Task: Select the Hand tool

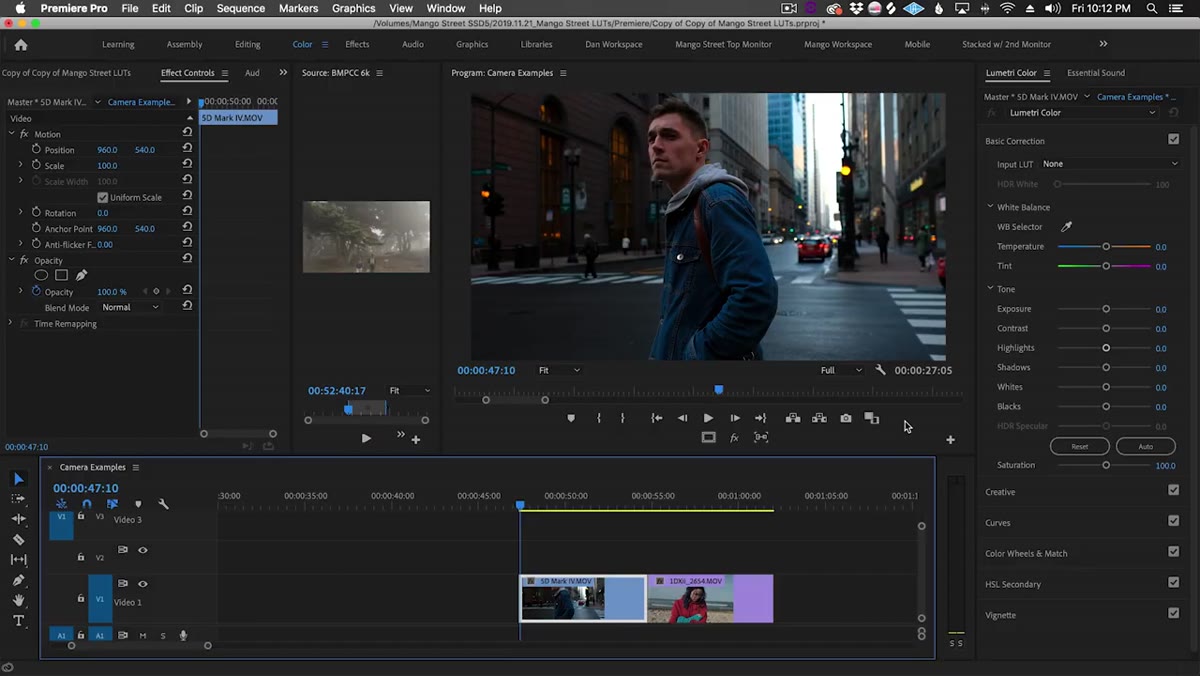Action: 18,600
